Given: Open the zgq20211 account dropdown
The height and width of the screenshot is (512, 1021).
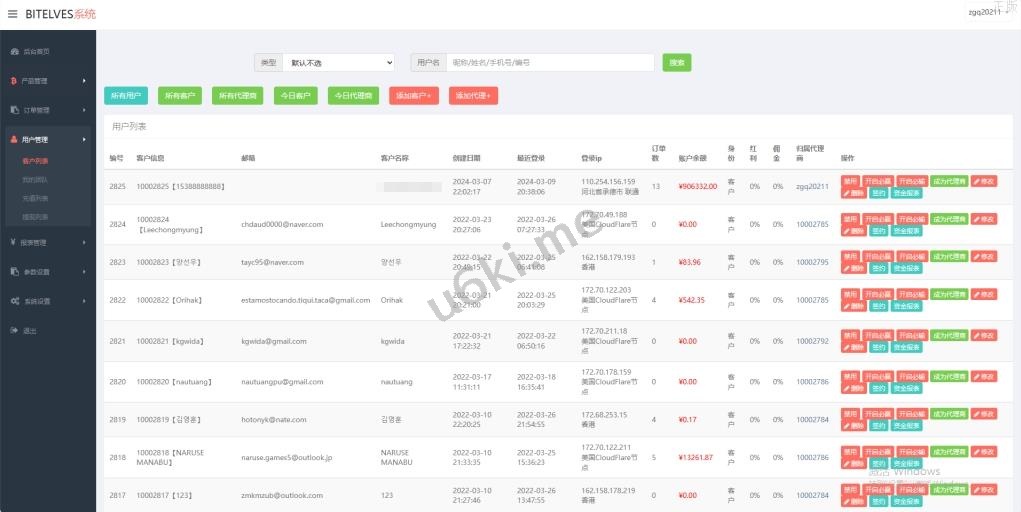Looking at the screenshot, I should click(x=988, y=12).
